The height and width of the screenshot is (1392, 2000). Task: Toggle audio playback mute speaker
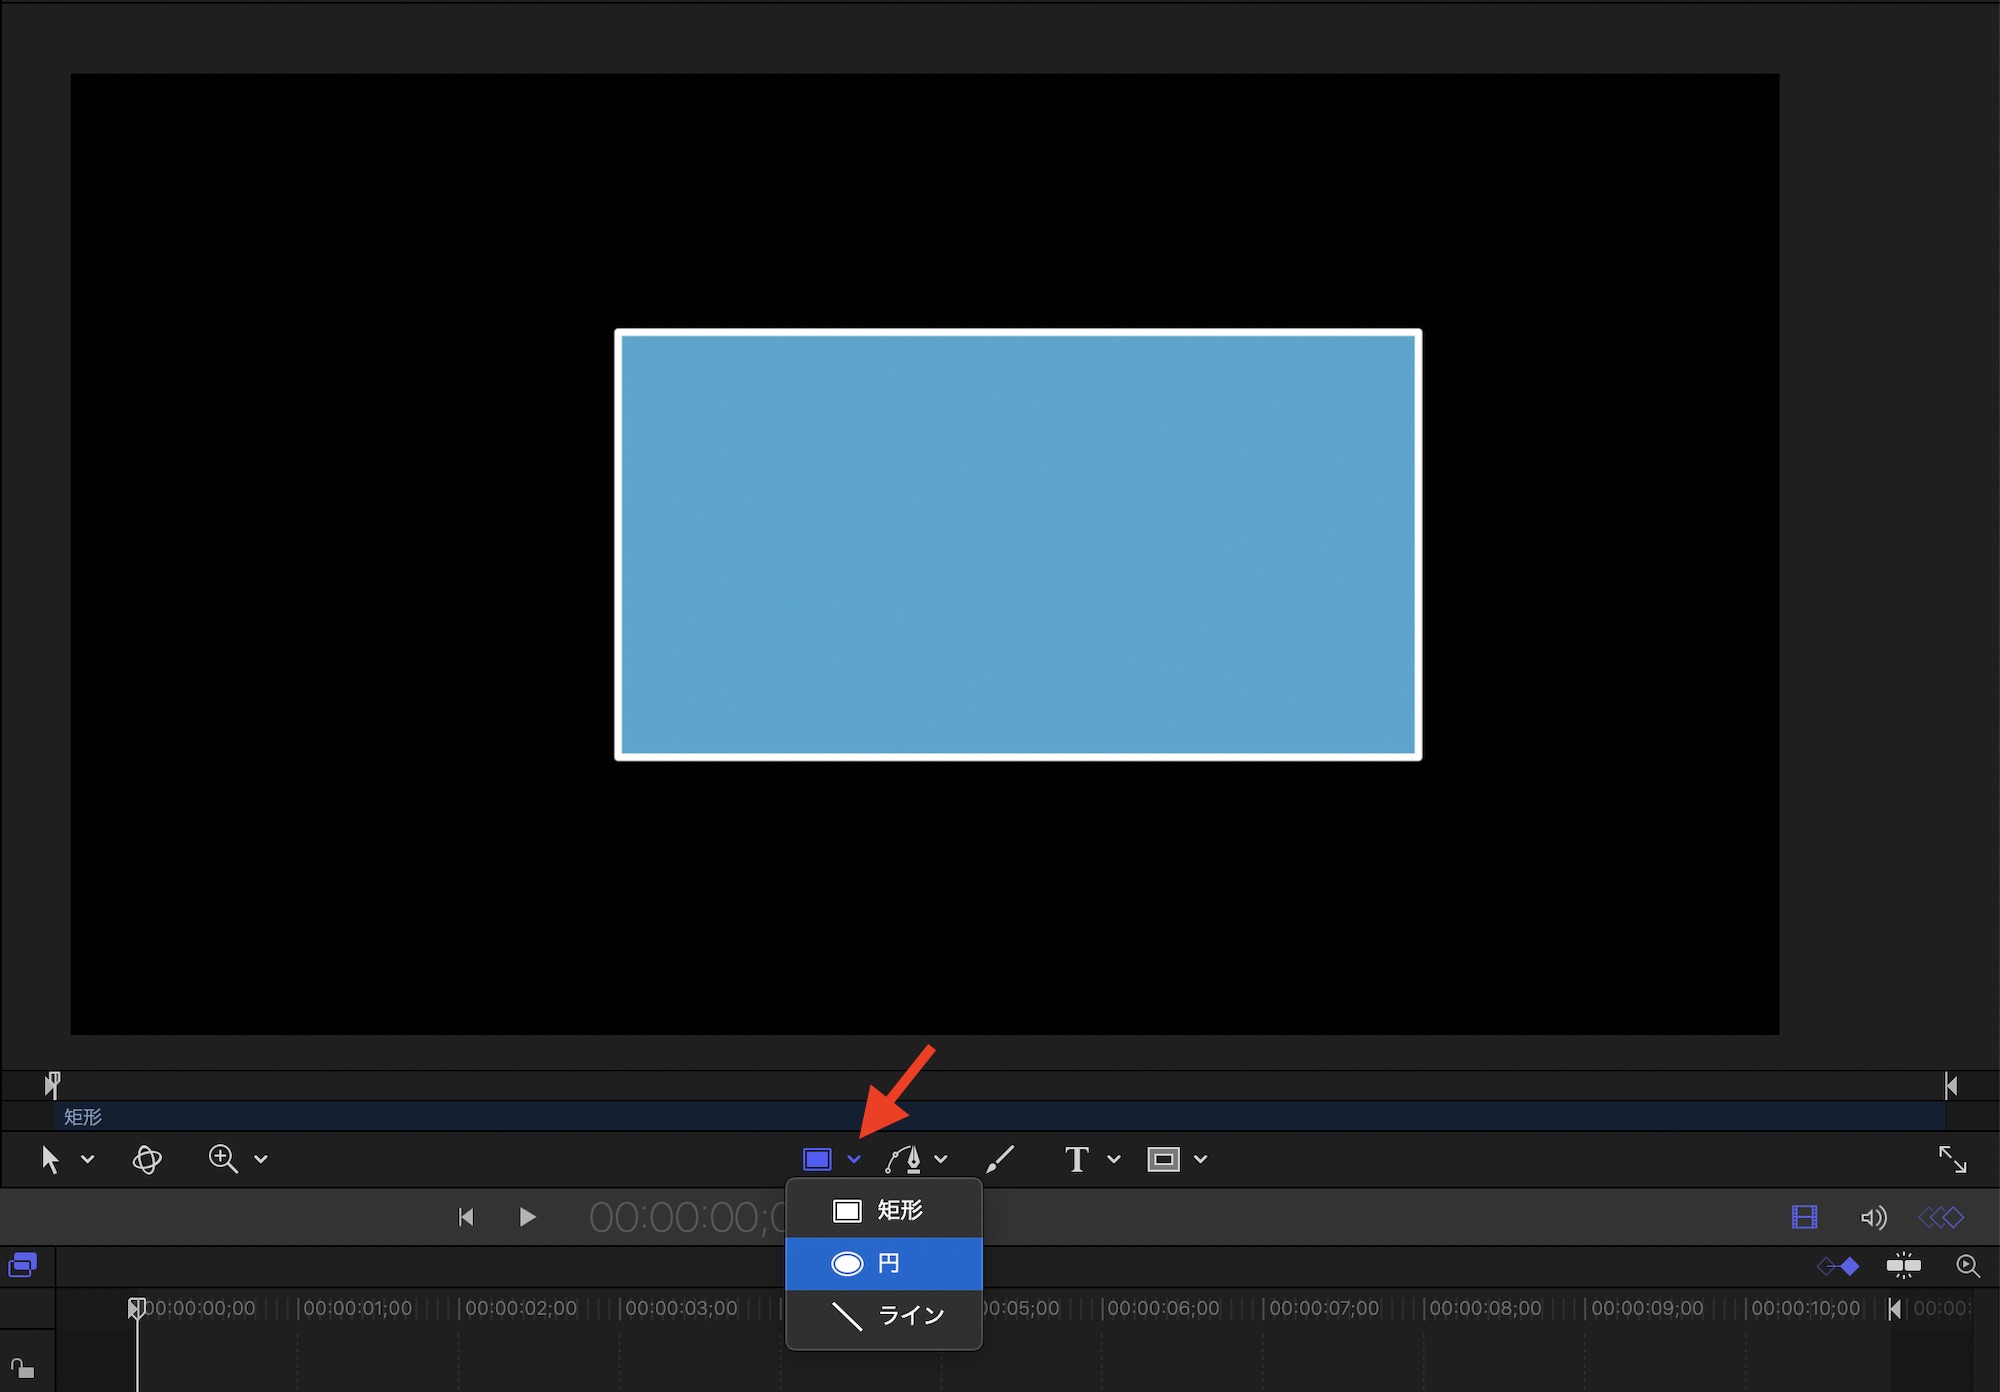coord(1873,1217)
